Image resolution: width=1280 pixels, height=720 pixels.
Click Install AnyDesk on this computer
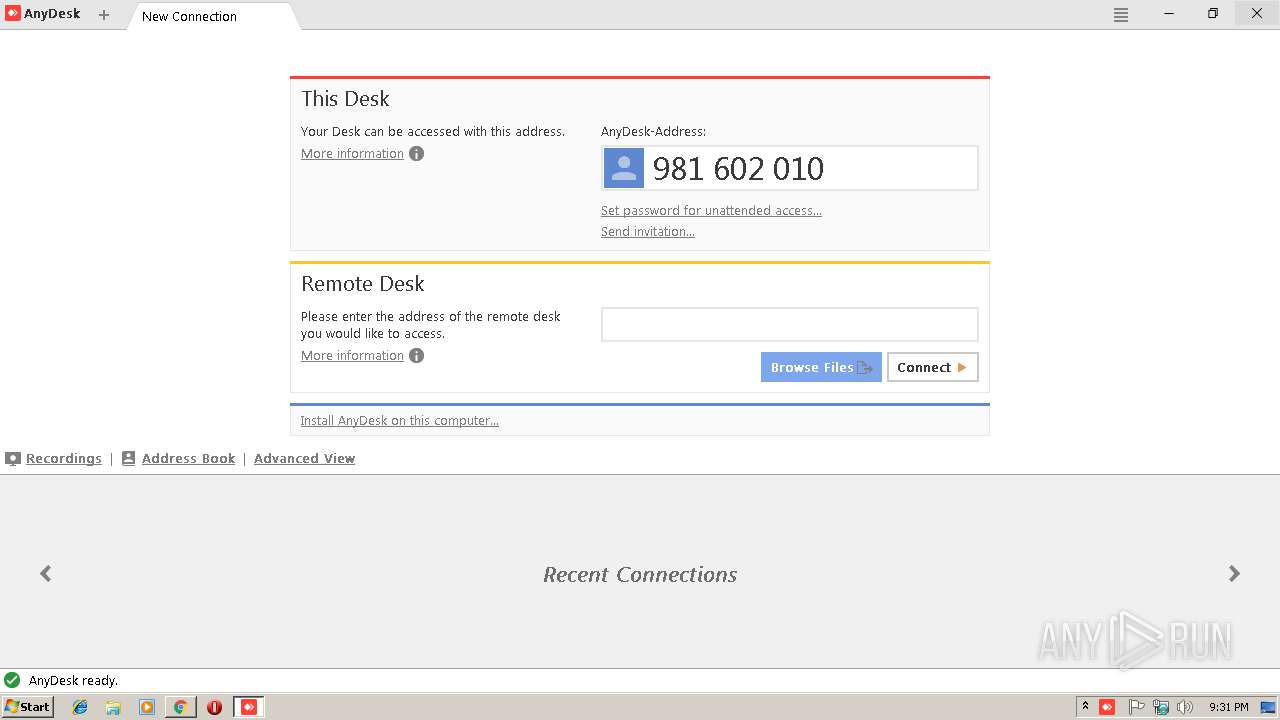tap(399, 420)
